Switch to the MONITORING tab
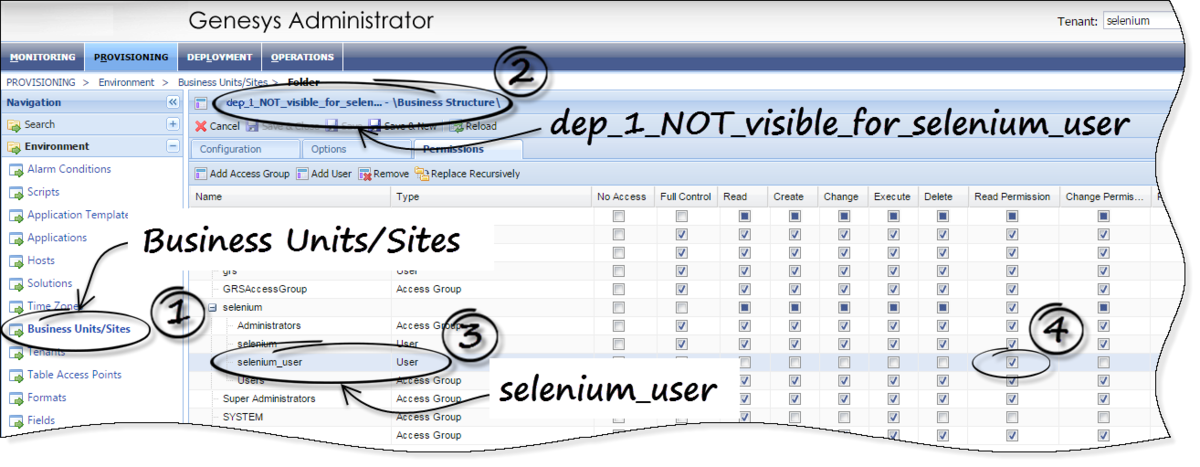Image resolution: width=1200 pixels, height=467 pixels. (x=43, y=57)
